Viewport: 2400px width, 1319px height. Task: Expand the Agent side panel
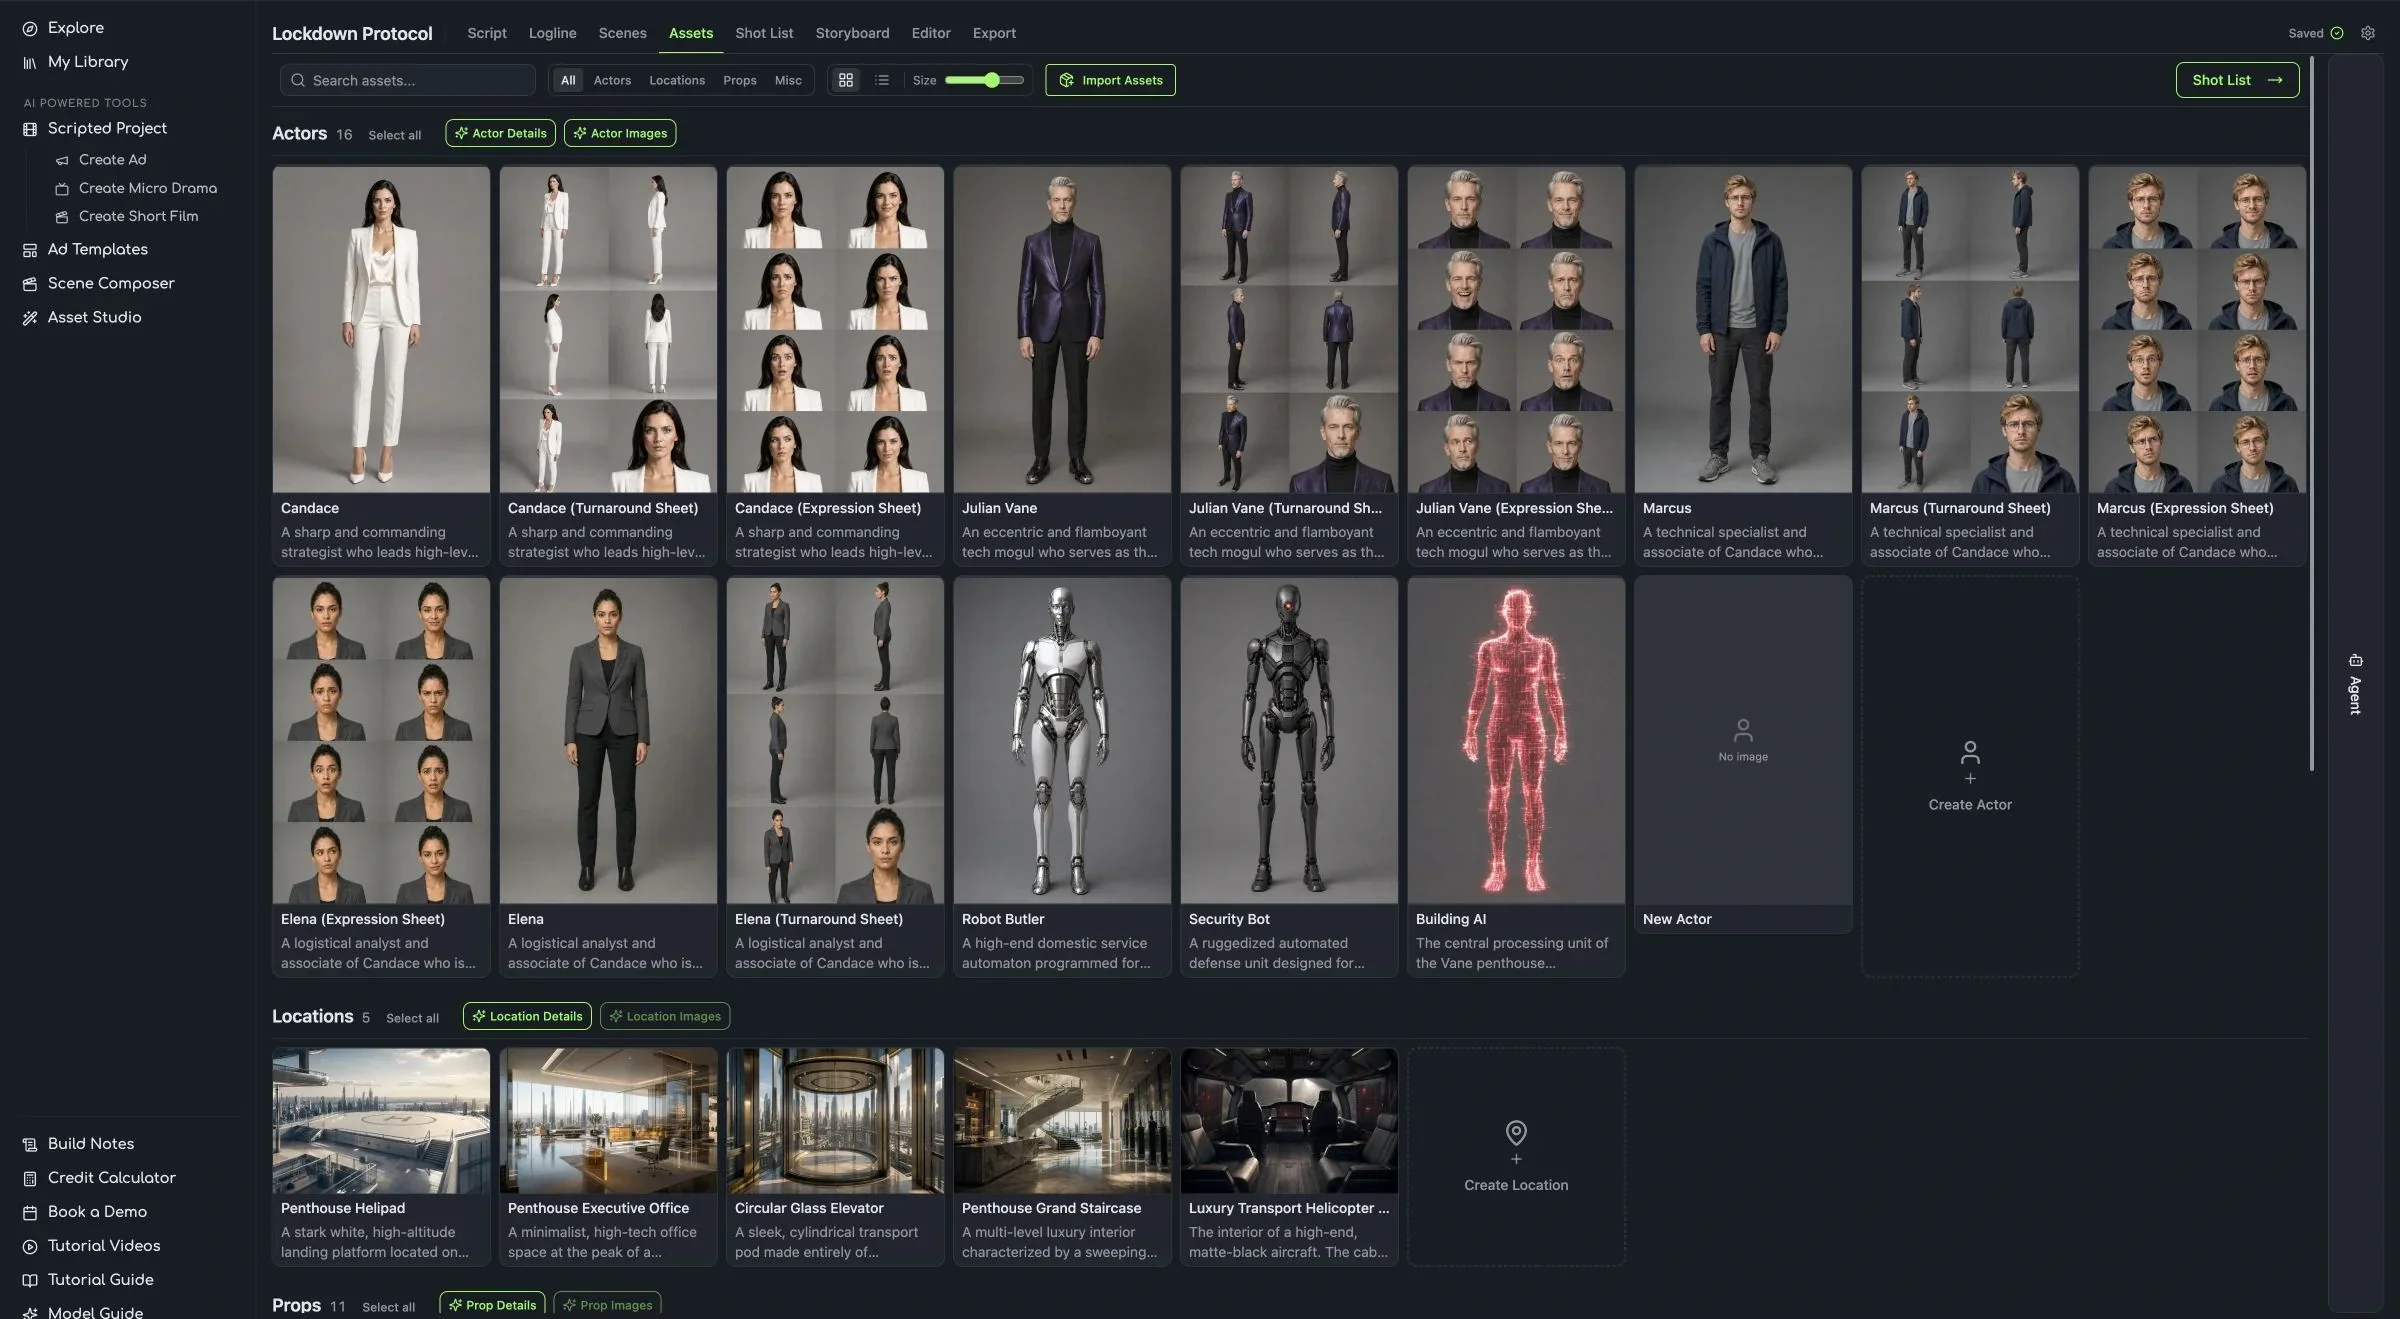click(x=2355, y=684)
